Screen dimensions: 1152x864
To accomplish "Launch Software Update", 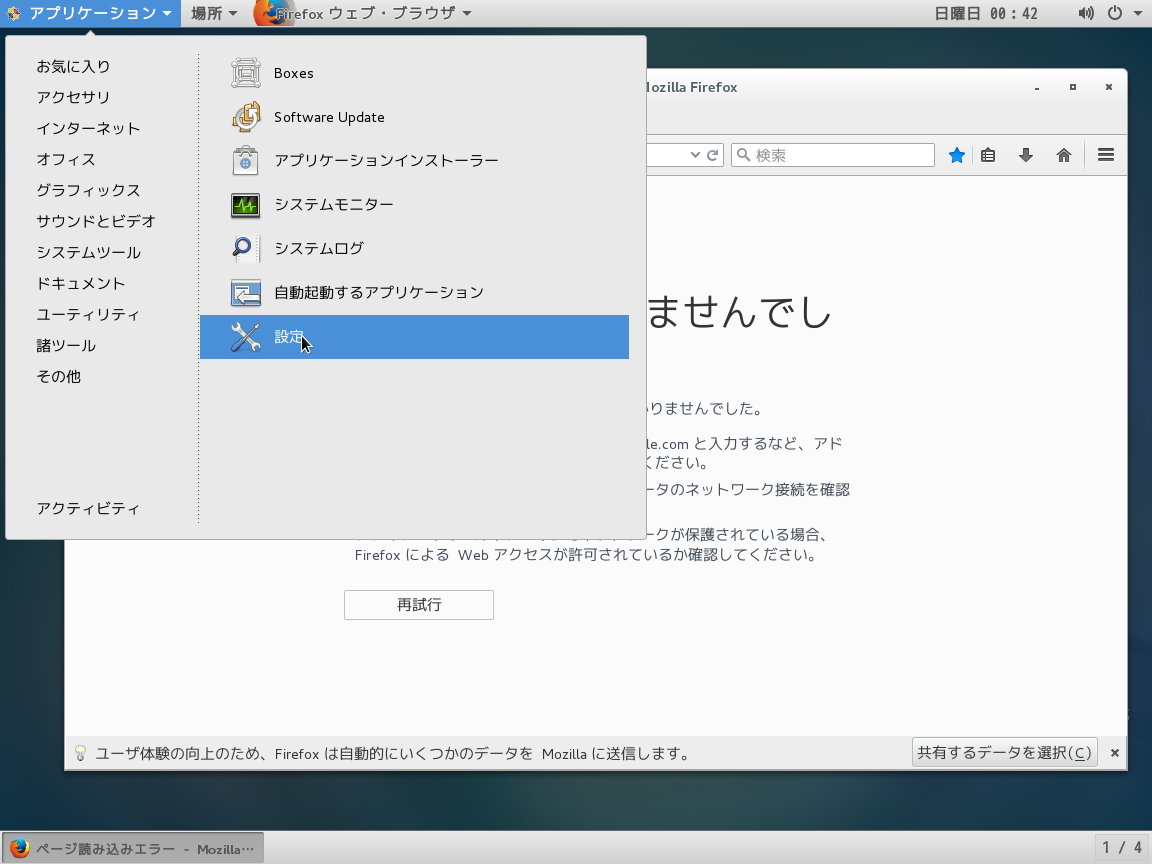I will click(x=414, y=117).
